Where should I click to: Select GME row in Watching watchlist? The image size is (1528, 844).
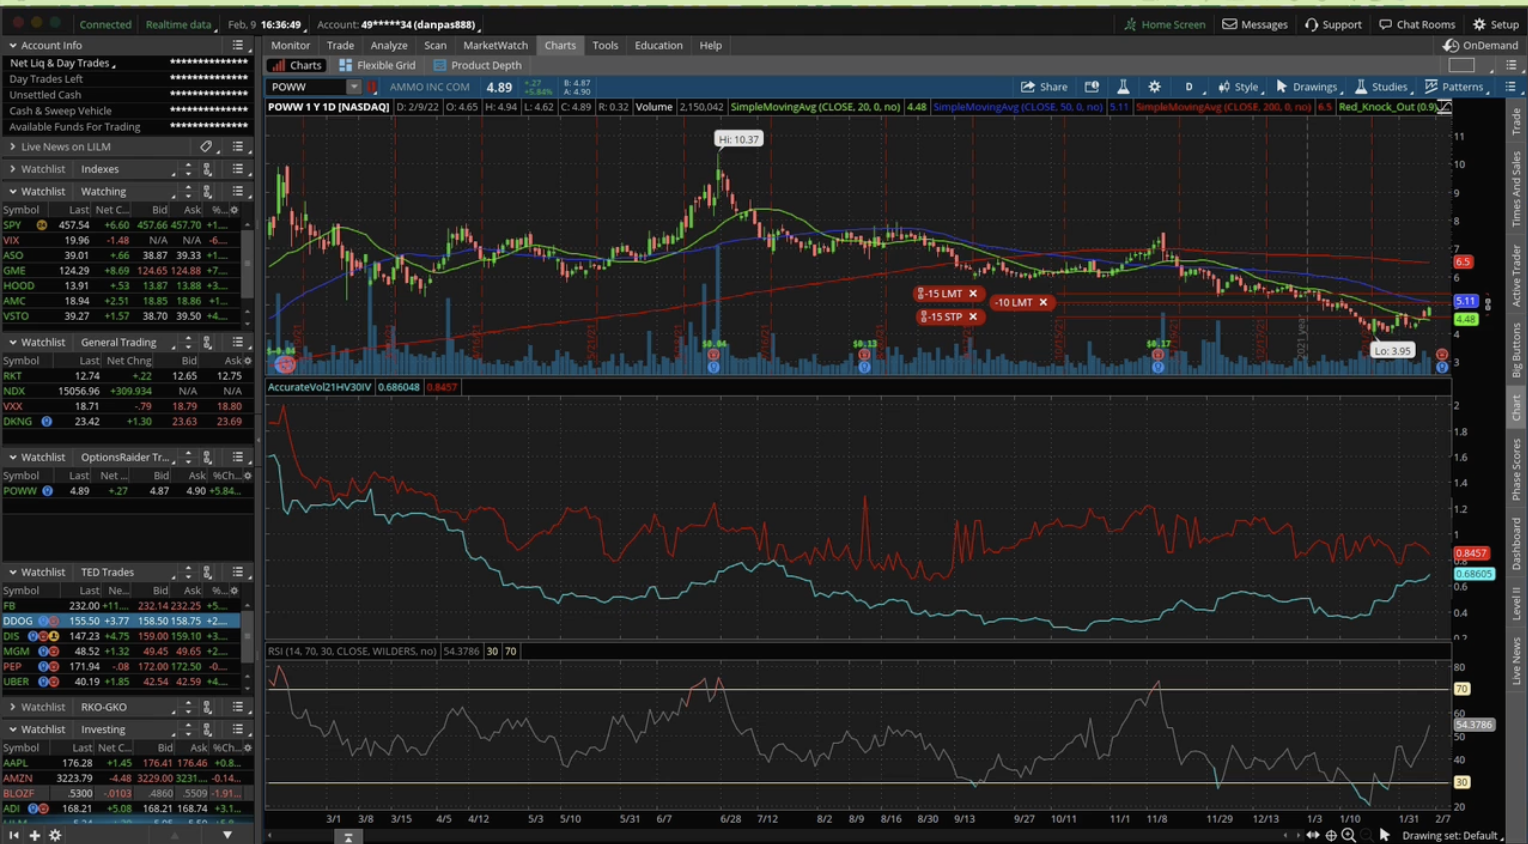[x=120, y=271]
